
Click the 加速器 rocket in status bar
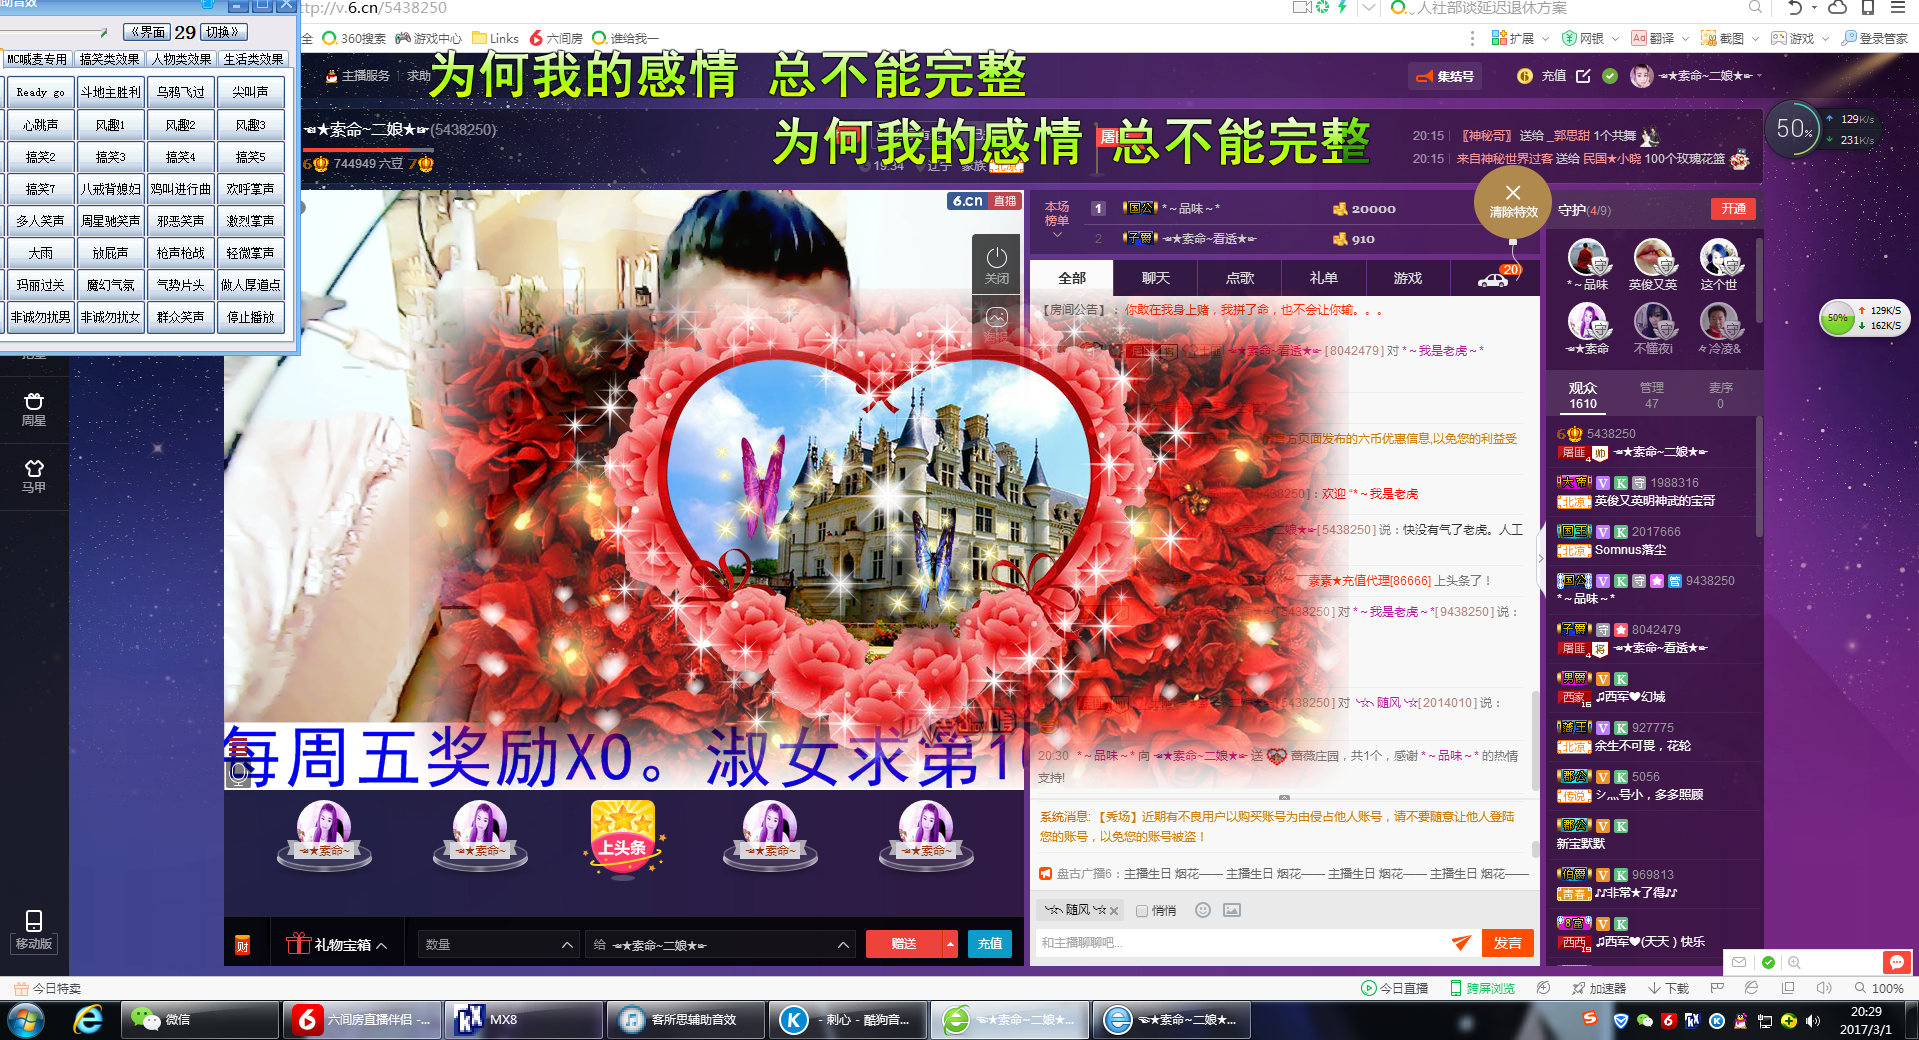pyautogui.click(x=1578, y=988)
